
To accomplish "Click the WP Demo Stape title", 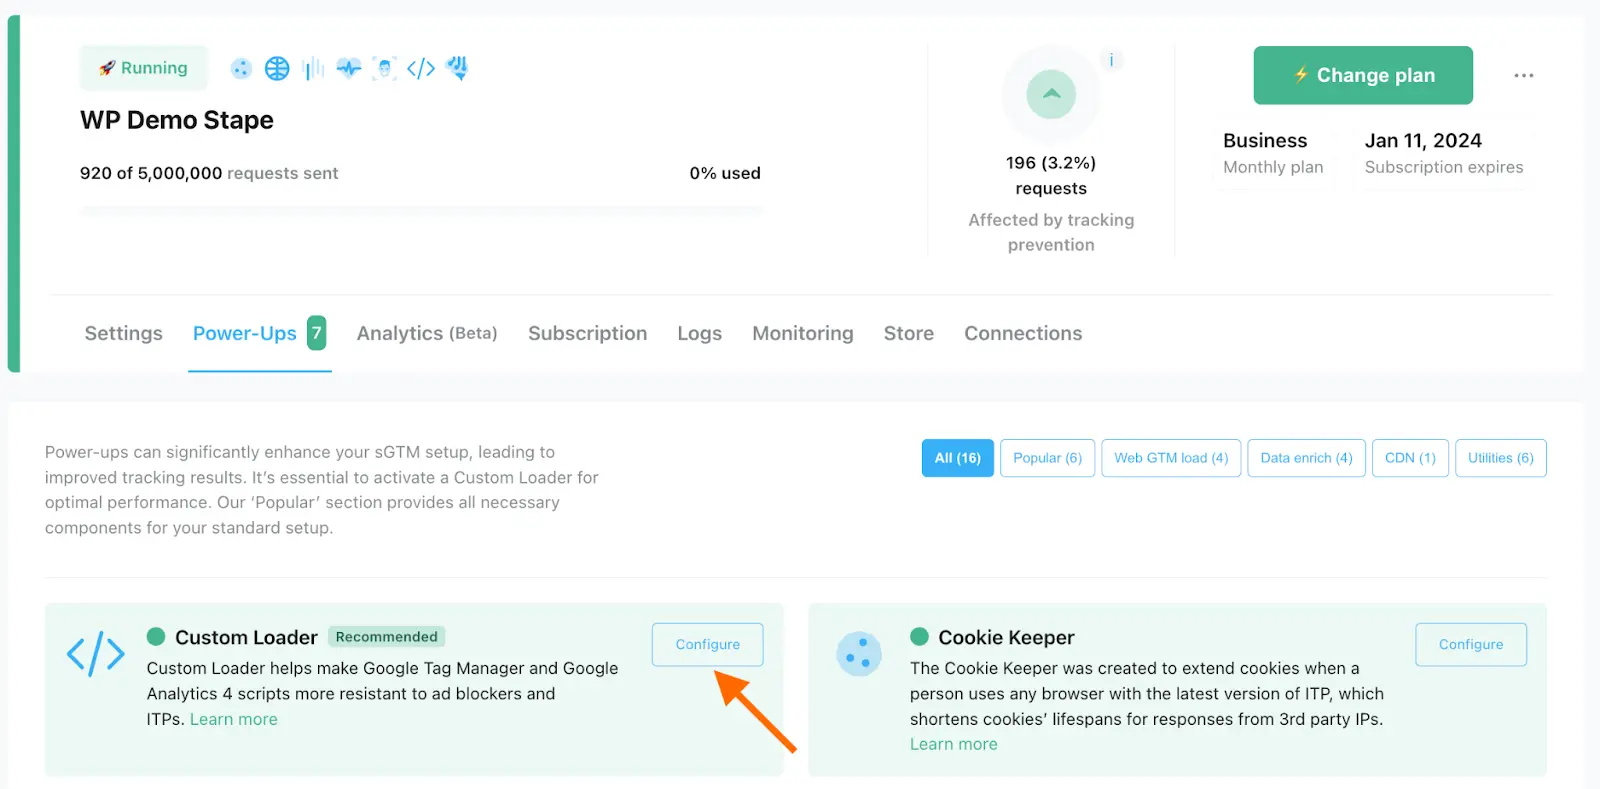I will coord(177,120).
